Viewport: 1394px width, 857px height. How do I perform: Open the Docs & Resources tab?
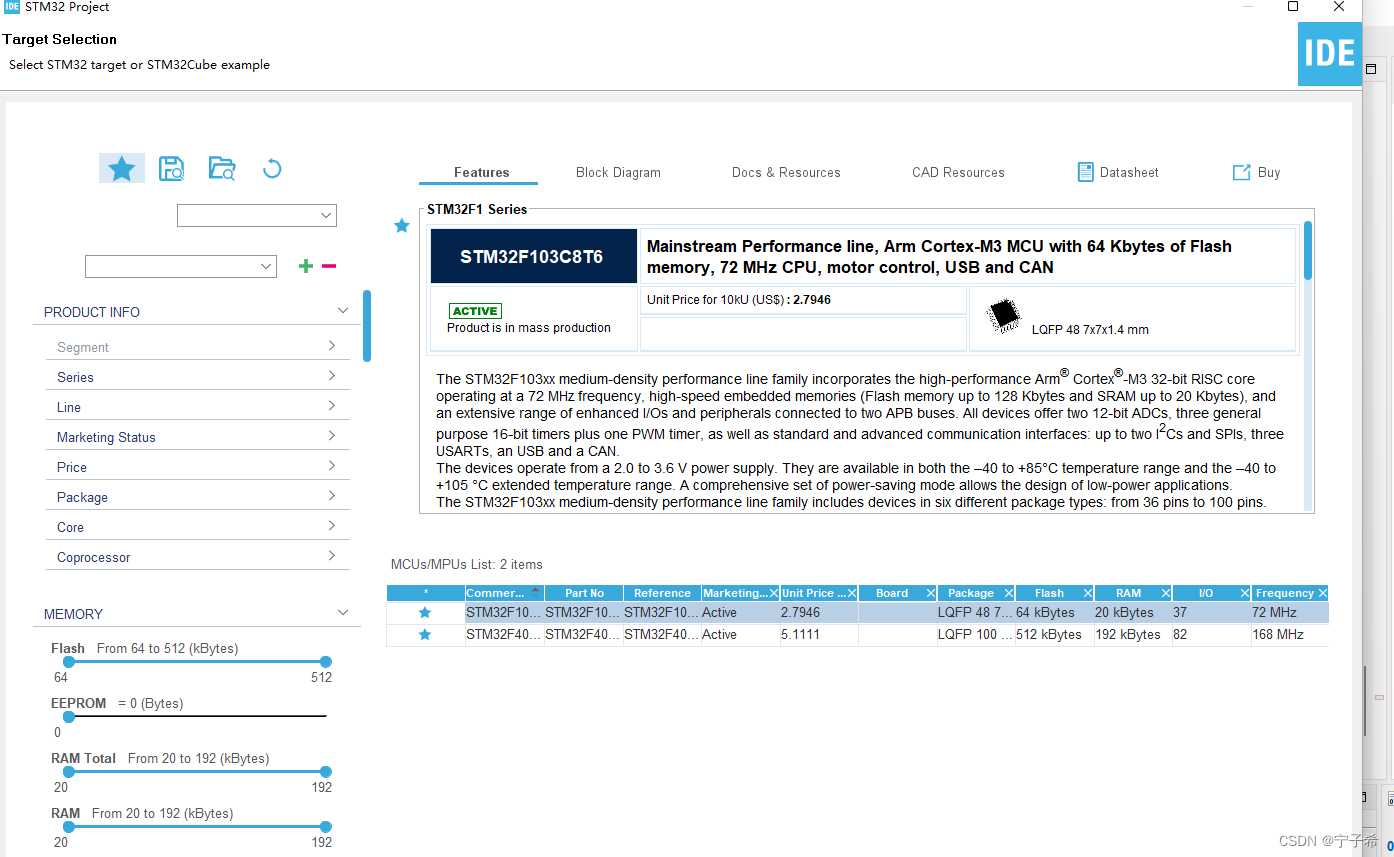786,172
